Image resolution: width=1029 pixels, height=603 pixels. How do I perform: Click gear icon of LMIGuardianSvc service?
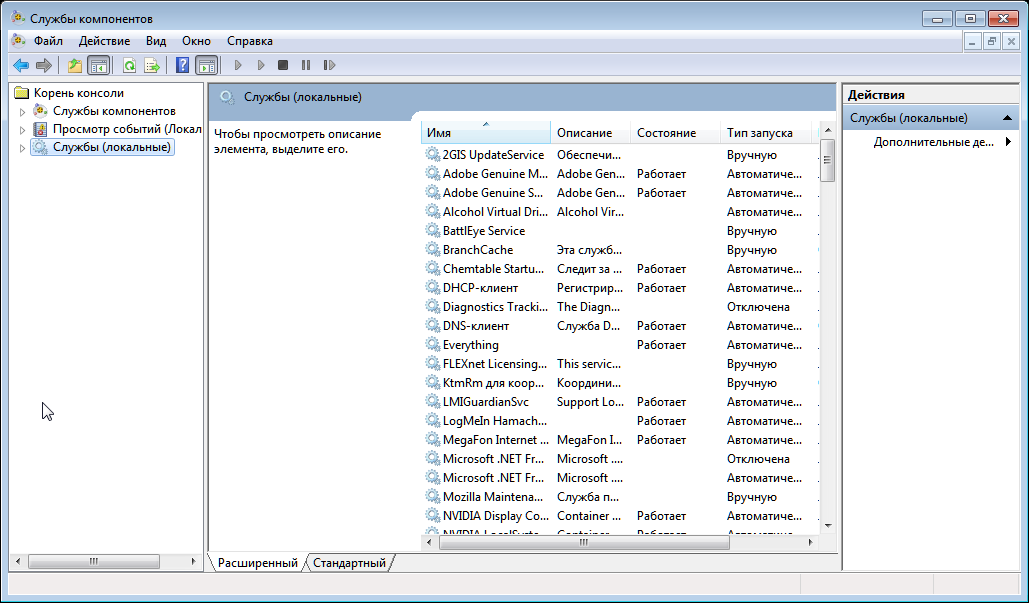coord(432,402)
